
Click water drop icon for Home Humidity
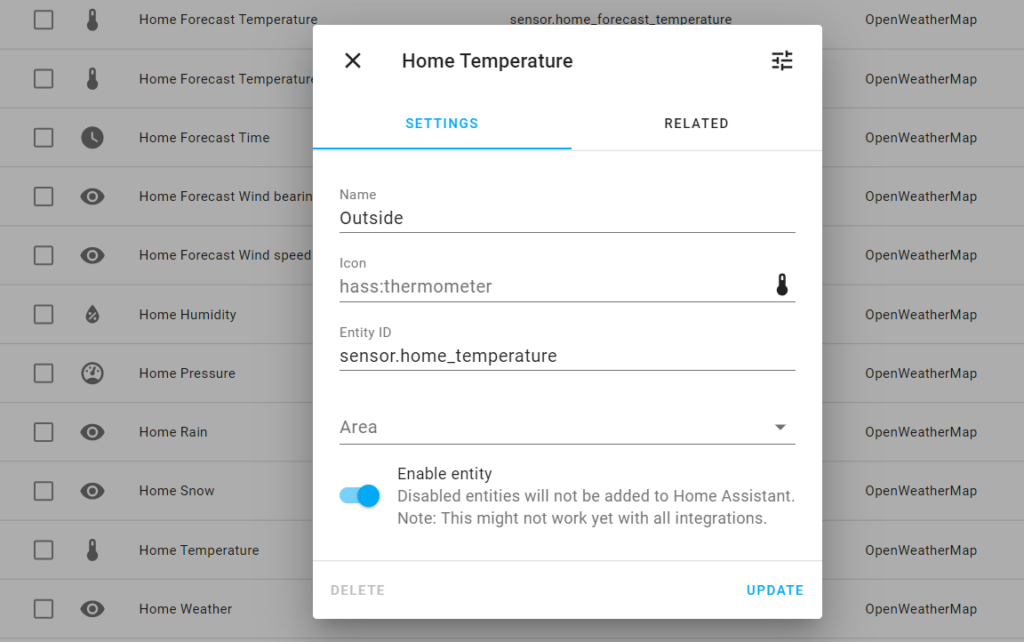[92, 315]
